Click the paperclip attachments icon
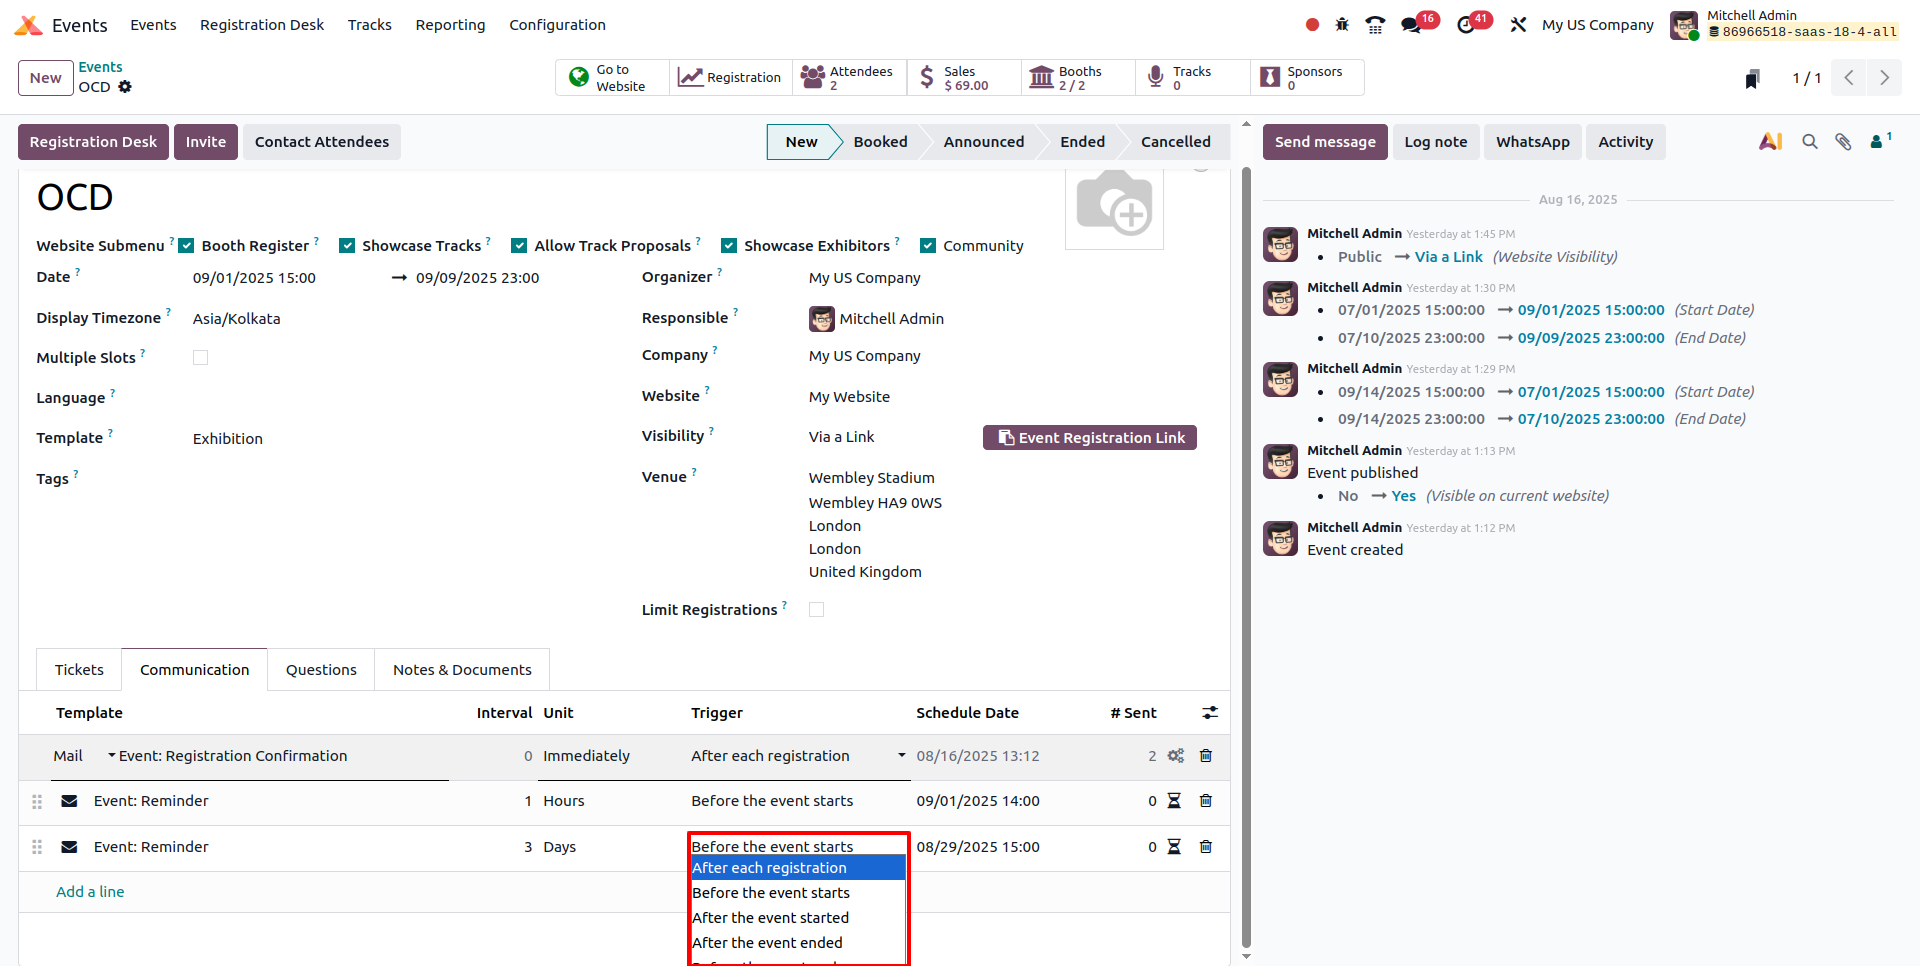The width and height of the screenshot is (1920, 966). point(1843,142)
